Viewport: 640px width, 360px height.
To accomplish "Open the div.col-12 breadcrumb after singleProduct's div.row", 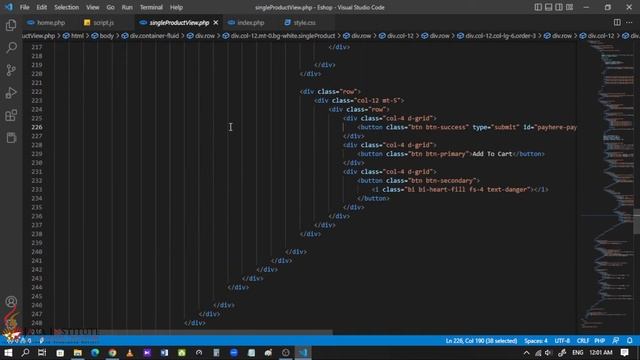I will (396, 36).
